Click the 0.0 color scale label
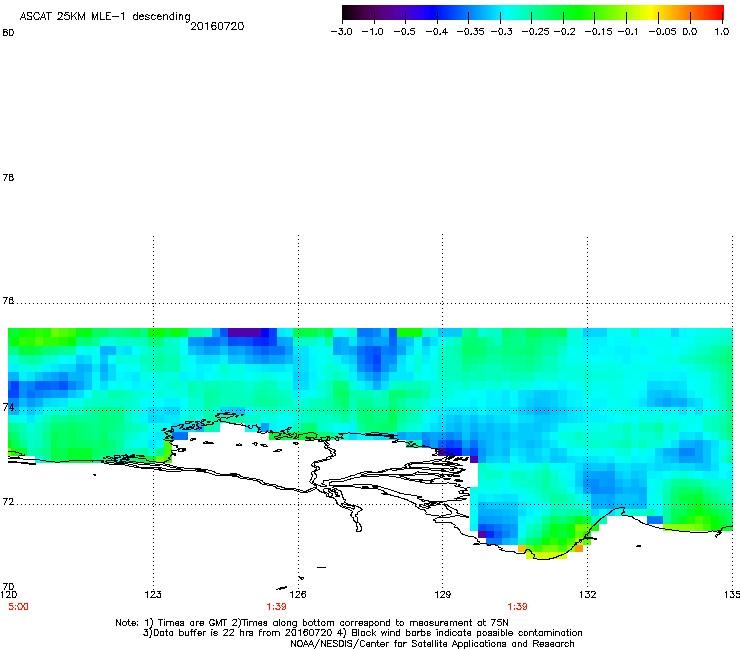The image size is (740, 650). (690, 32)
